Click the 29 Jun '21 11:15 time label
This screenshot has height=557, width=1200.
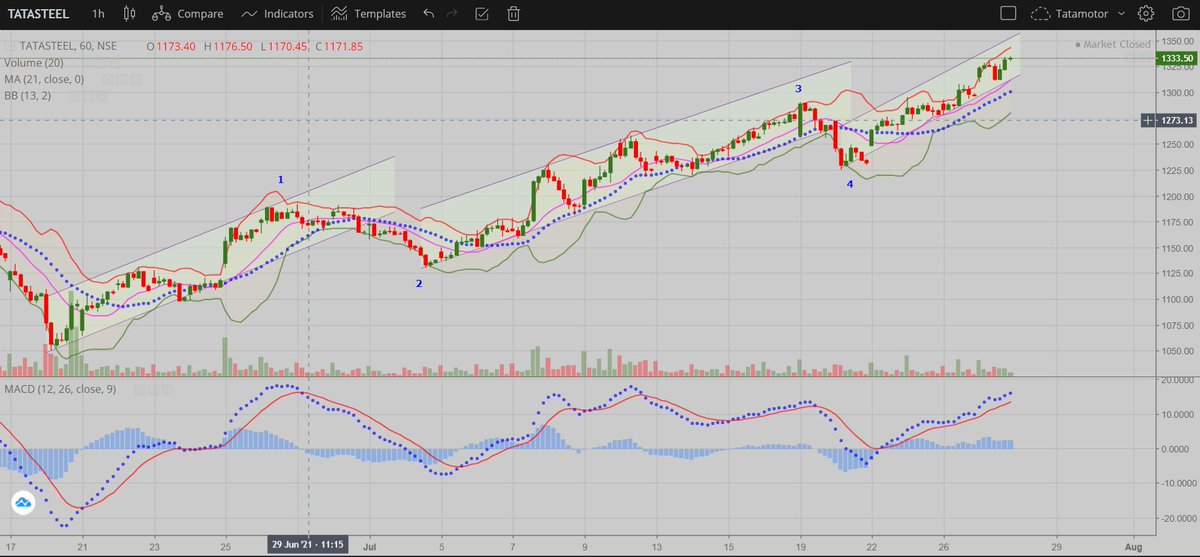[x=308, y=545]
